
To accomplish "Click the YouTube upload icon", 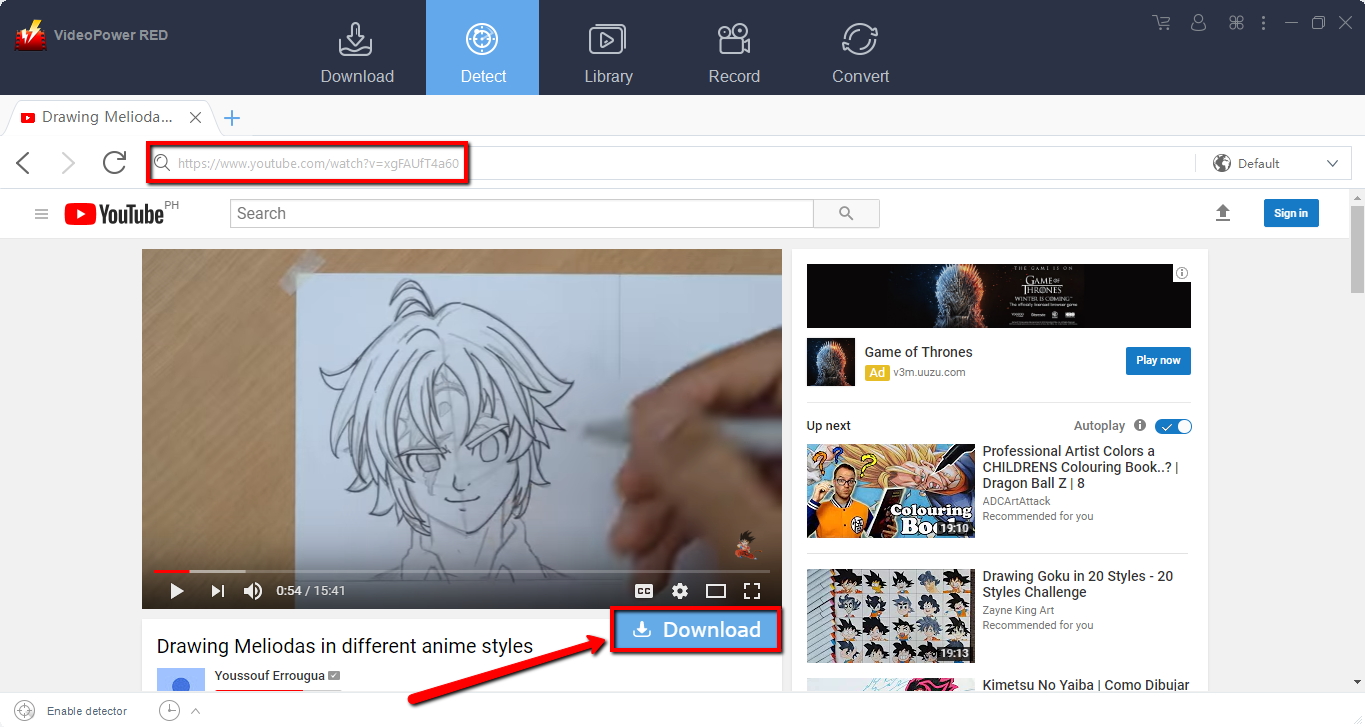I will (1222, 213).
